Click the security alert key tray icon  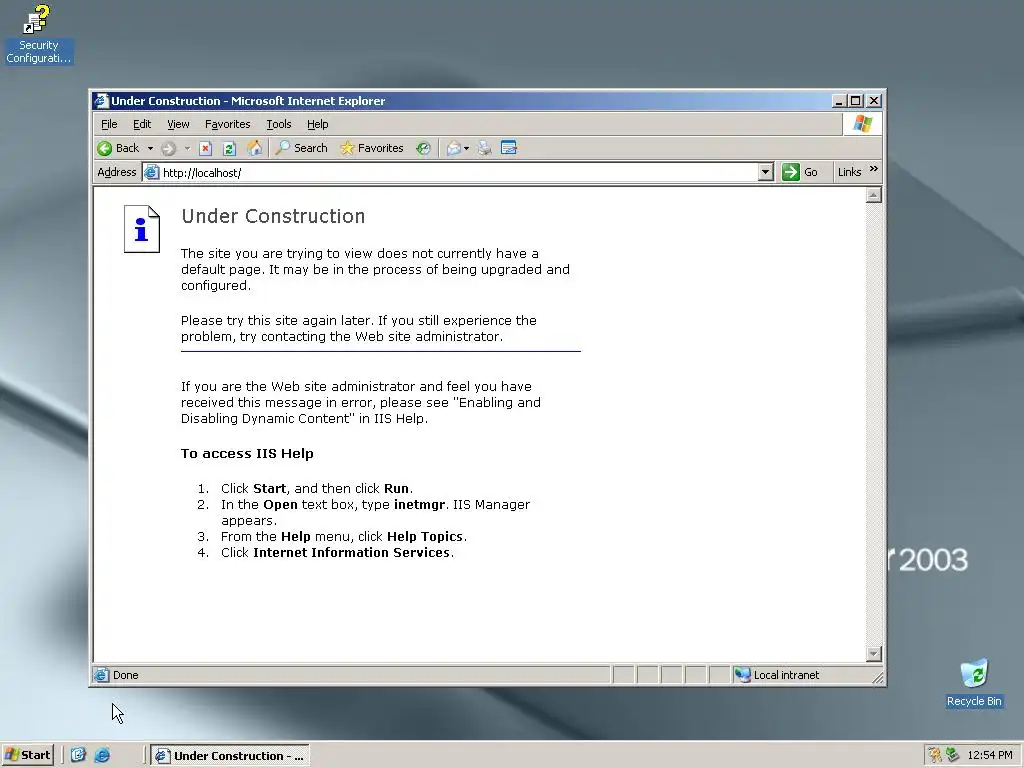(935, 755)
